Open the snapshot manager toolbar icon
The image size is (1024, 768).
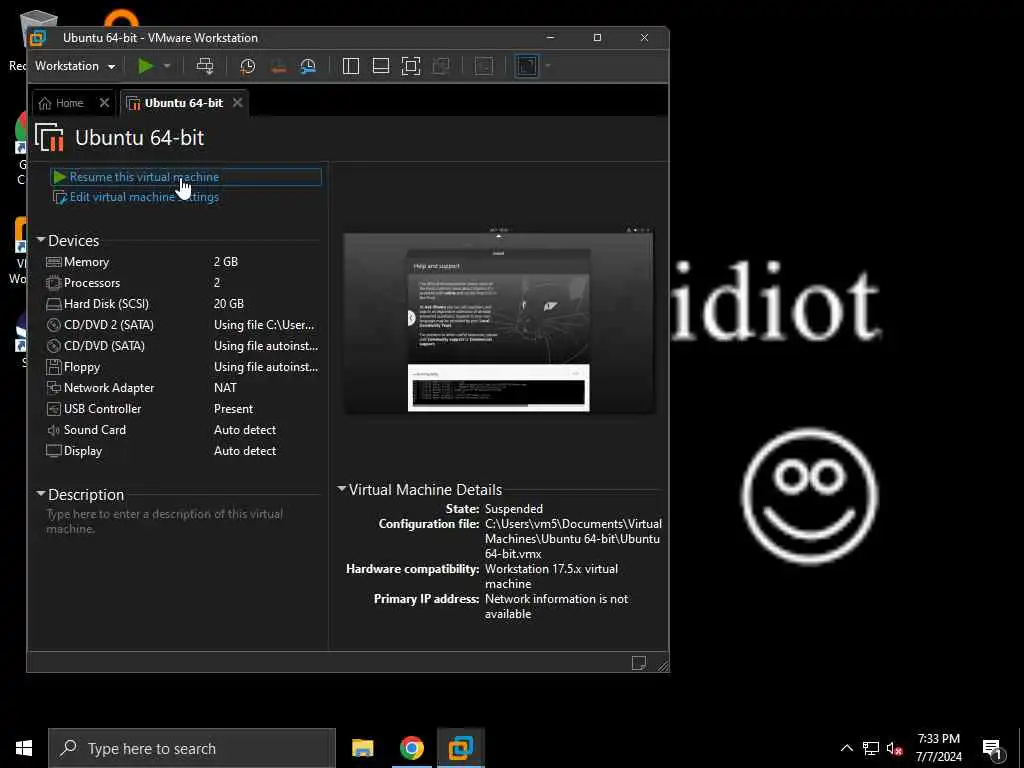pos(308,66)
